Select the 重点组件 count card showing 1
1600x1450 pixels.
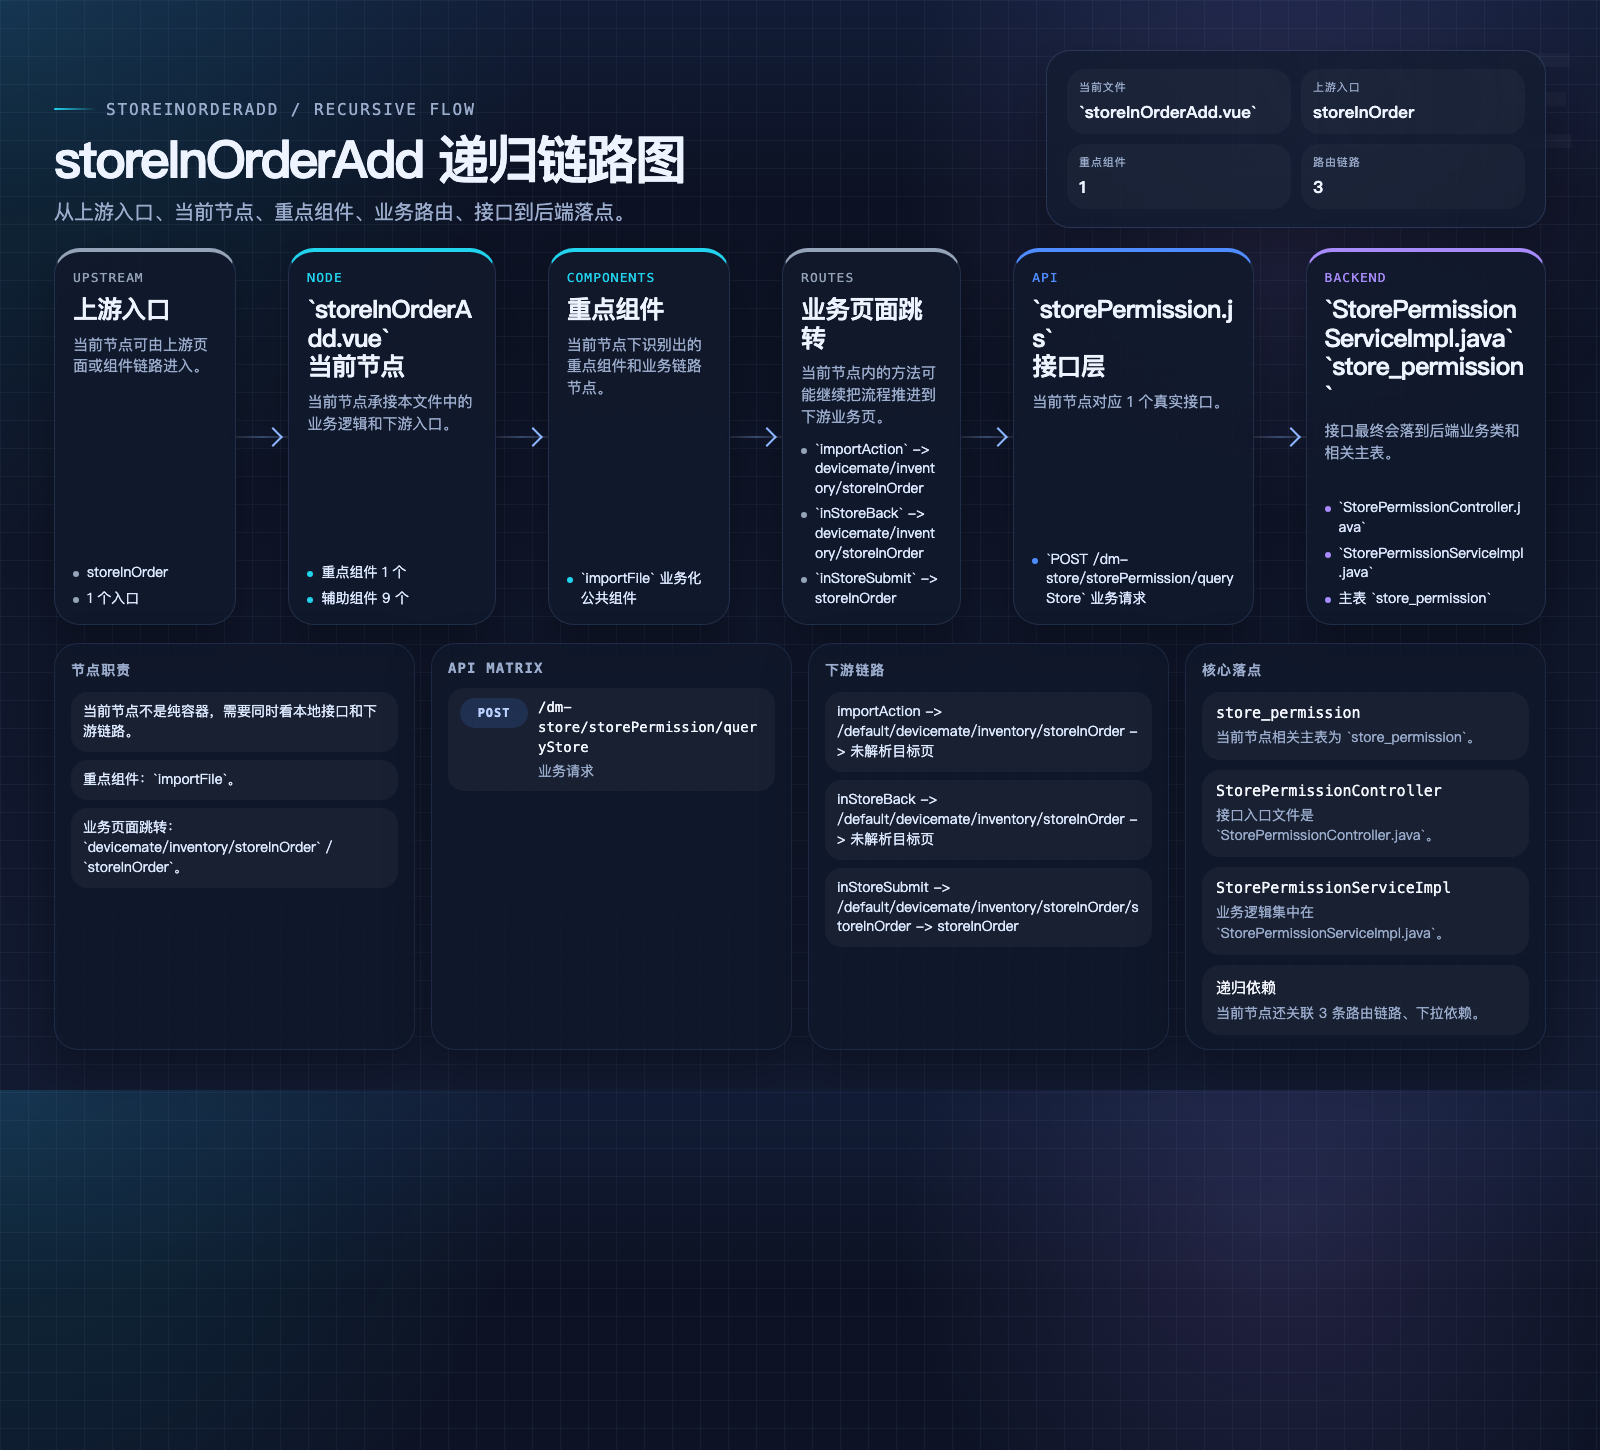pyautogui.click(x=1179, y=176)
